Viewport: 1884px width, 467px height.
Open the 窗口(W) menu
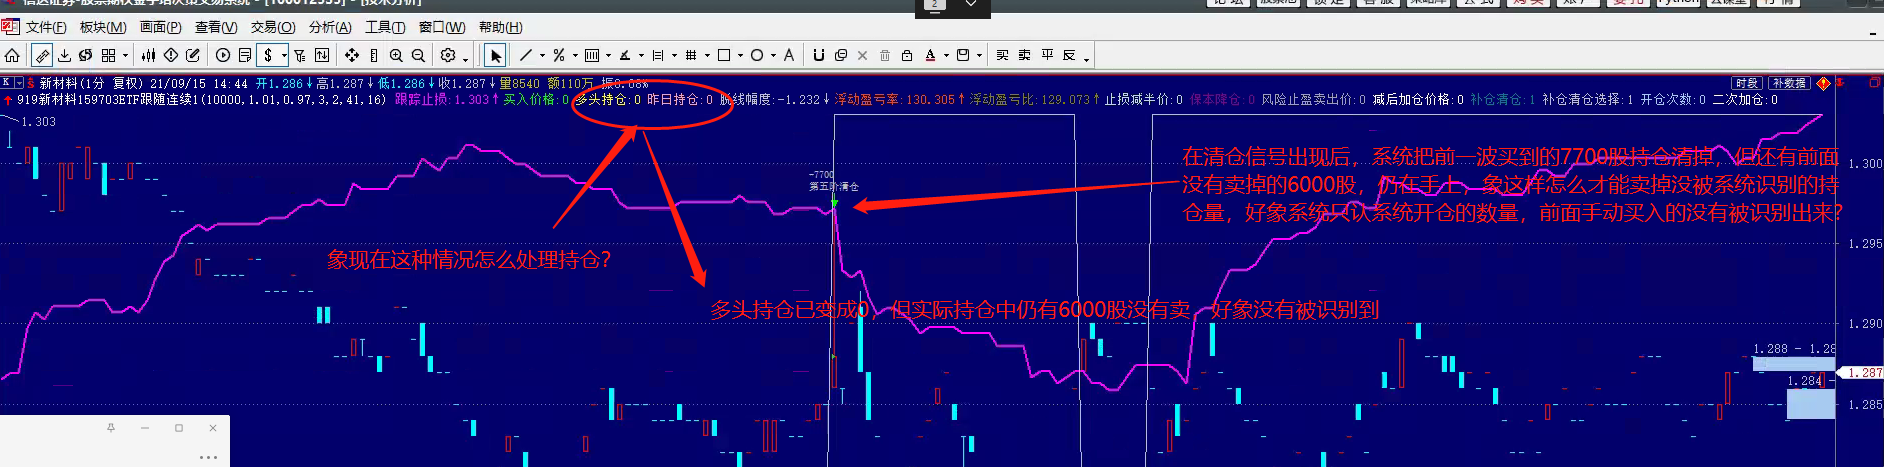pyautogui.click(x=442, y=27)
